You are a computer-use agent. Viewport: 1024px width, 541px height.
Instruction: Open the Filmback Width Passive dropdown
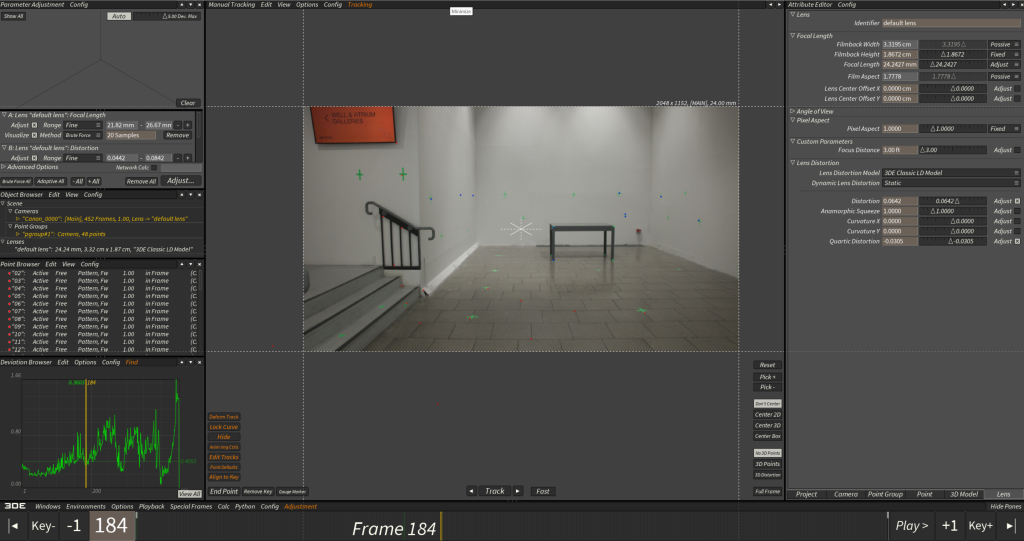click(1004, 44)
